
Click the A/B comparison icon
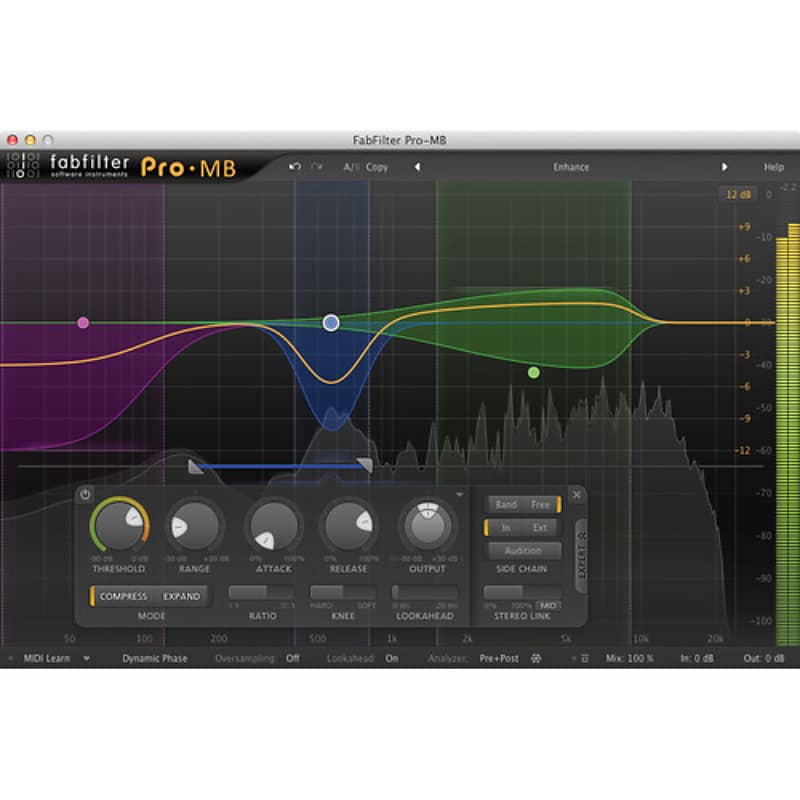point(348,167)
